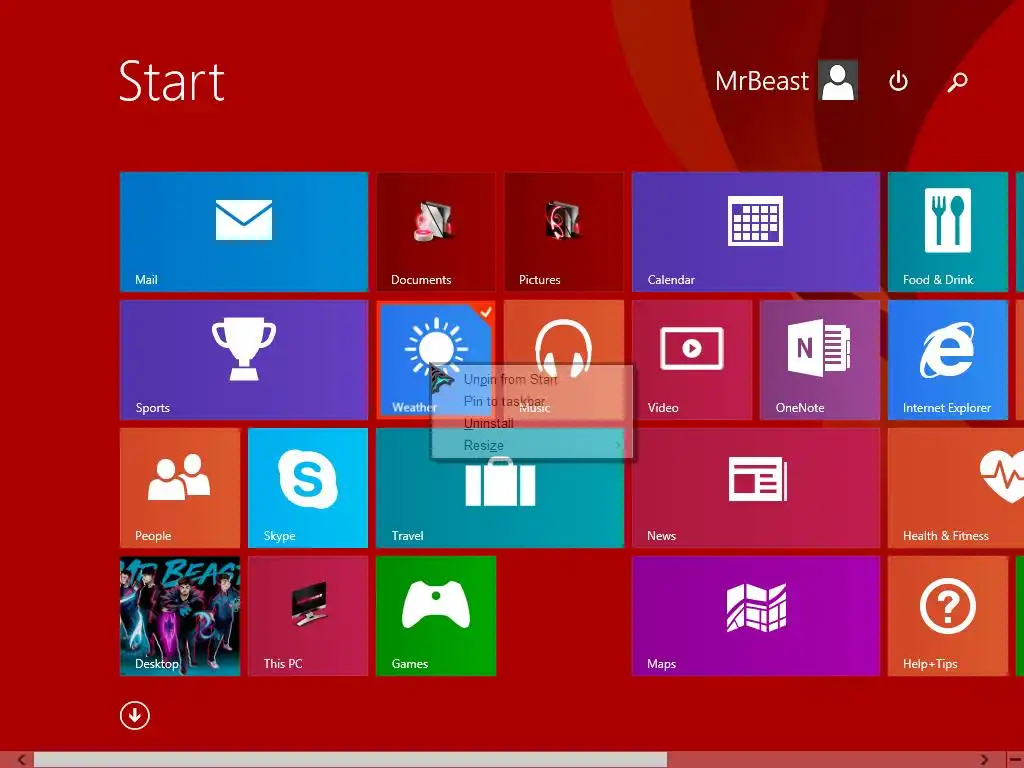Open the Sports trophy tile
This screenshot has height=768, width=1024.
(x=244, y=359)
